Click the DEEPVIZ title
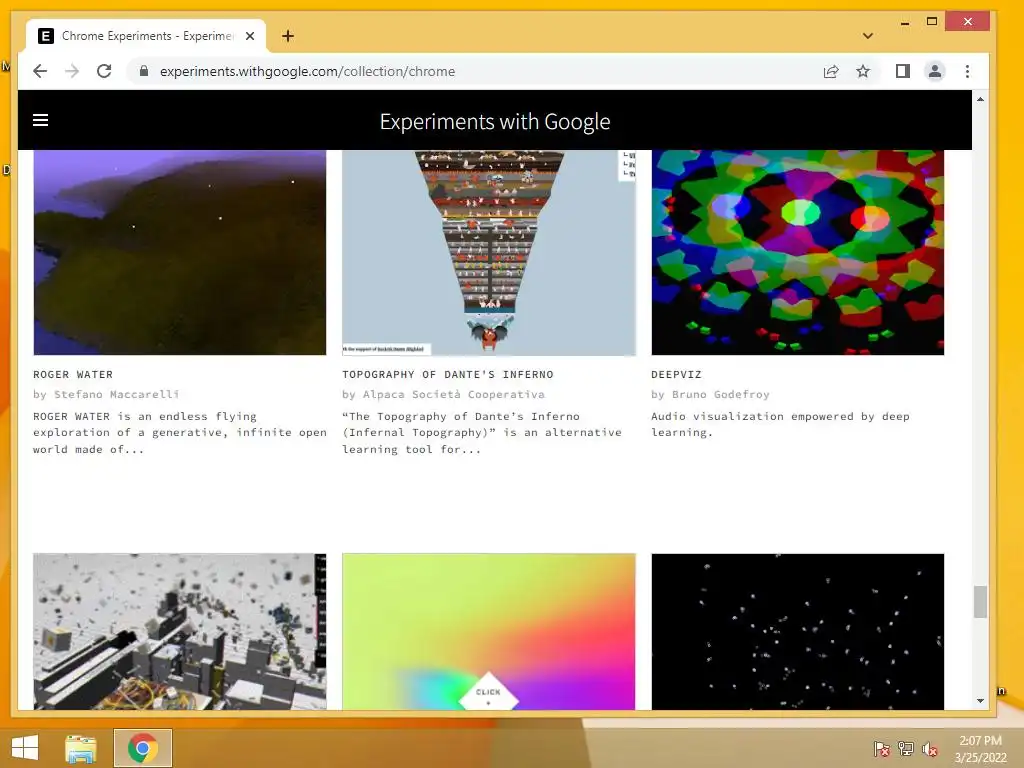This screenshot has height=768, width=1024. [676, 374]
